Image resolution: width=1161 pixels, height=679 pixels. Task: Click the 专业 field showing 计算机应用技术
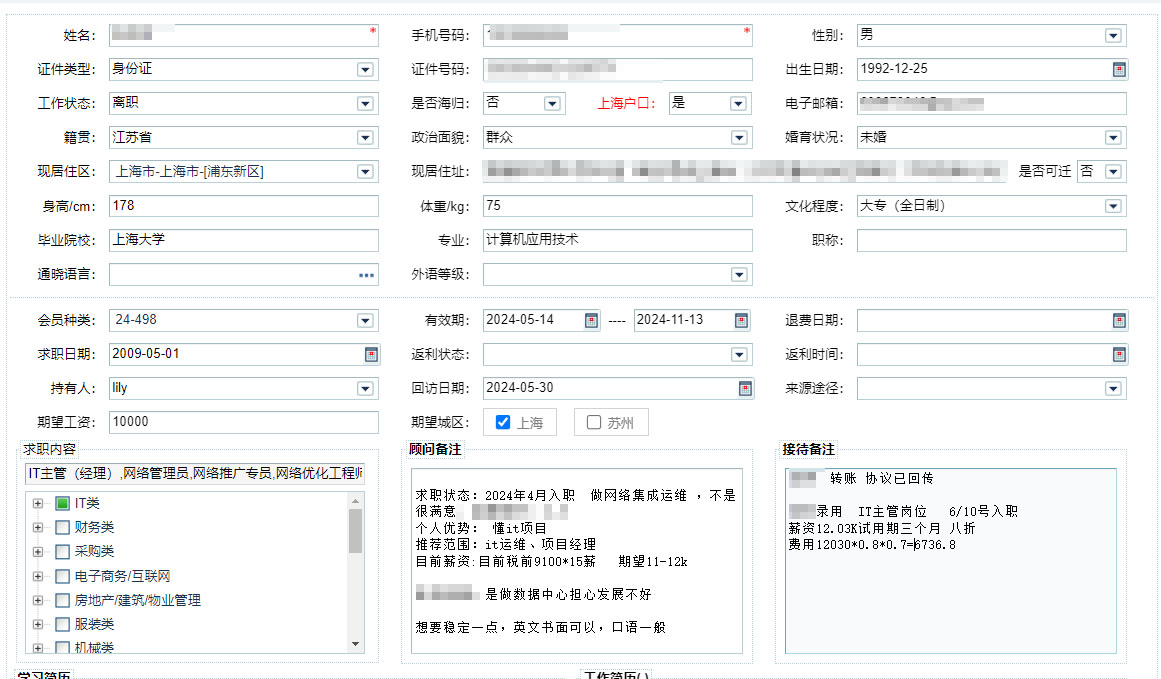(x=618, y=240)
